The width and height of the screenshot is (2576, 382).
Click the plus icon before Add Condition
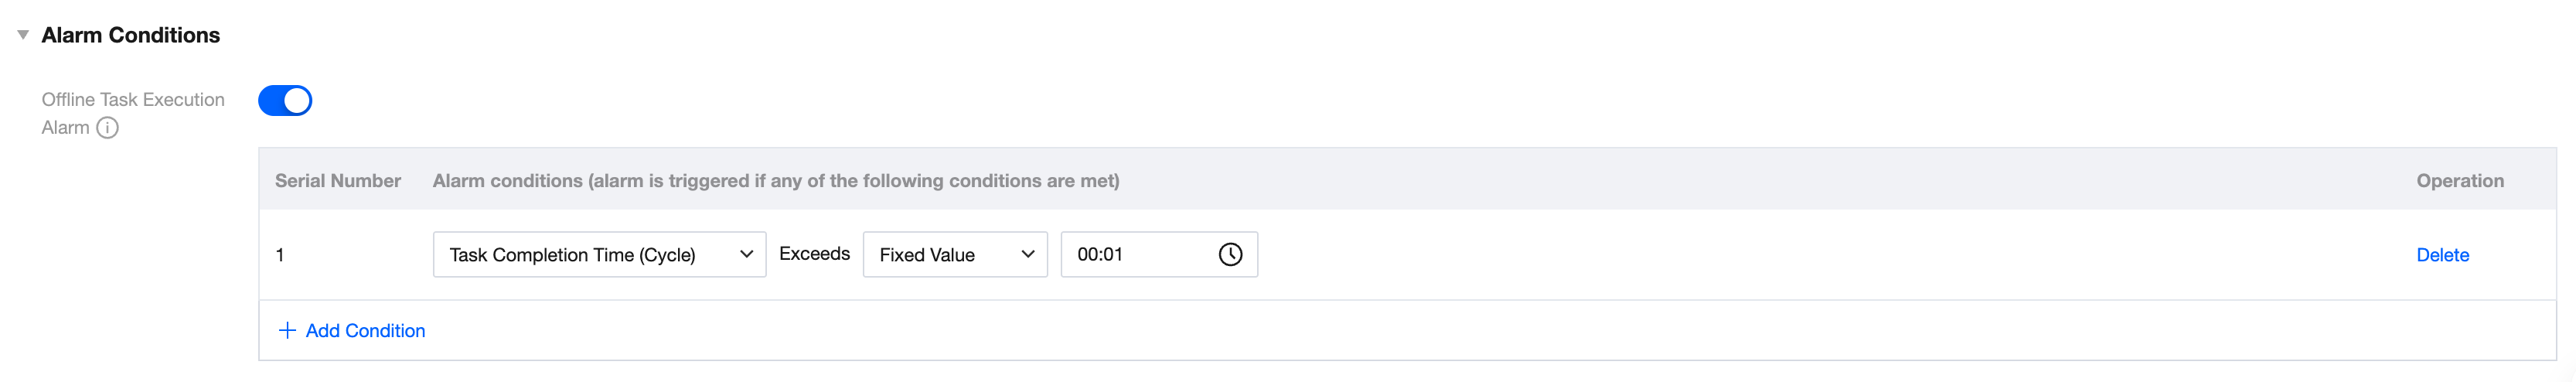click(x=287, y=331)
